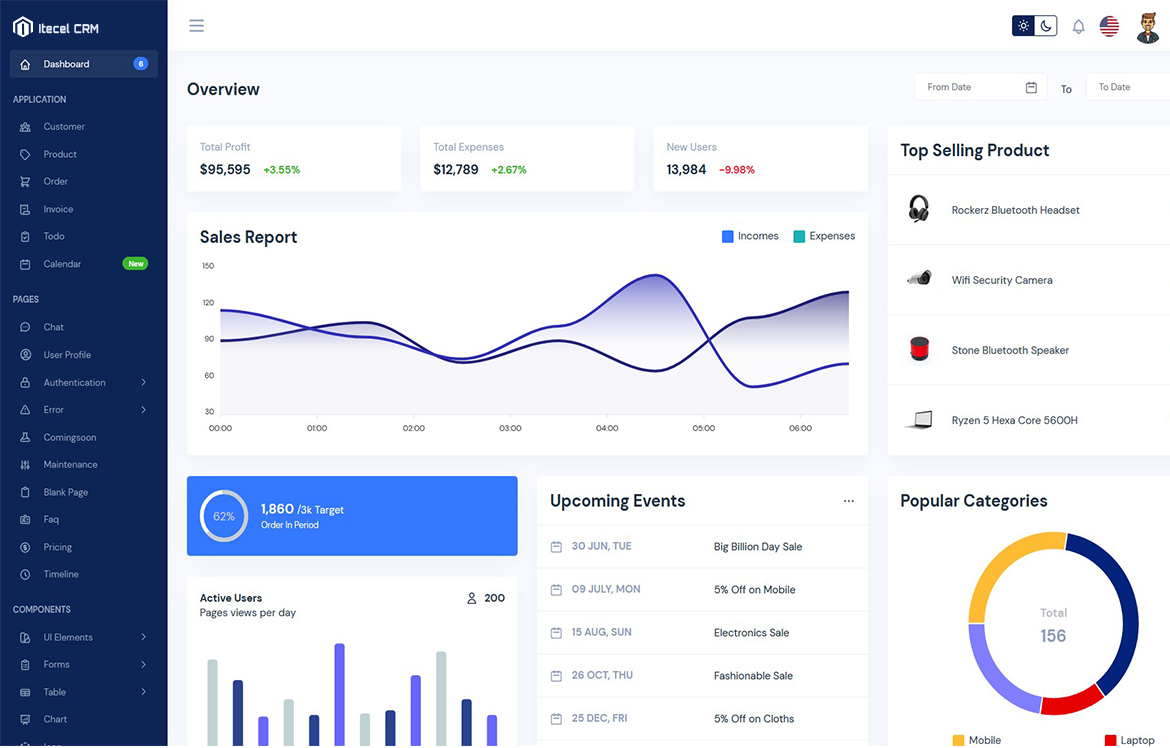Click the green New badge on Calendar
This screenshot has height=748, width=1170.
(x=135, y=264)
